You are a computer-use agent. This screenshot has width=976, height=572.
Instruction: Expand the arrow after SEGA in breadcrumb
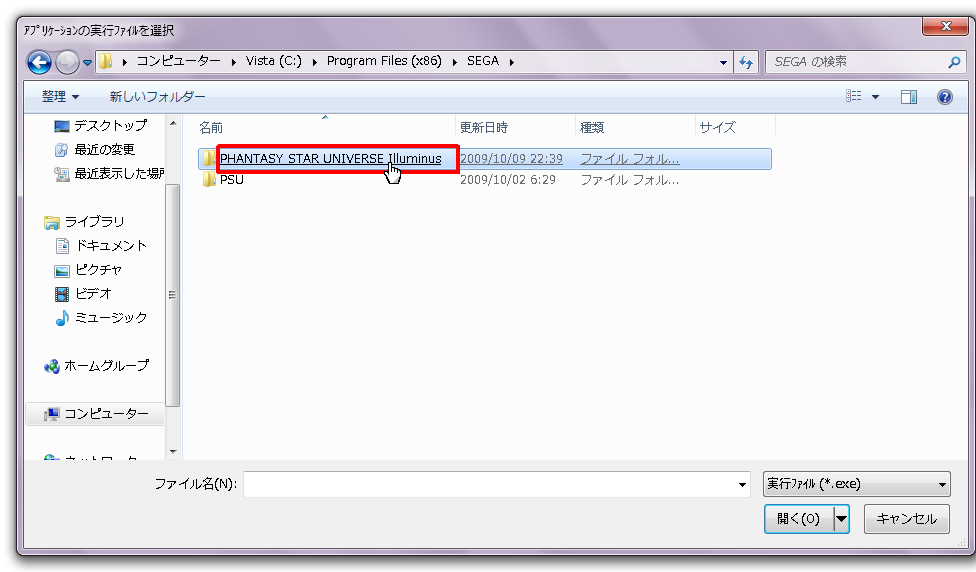[512, 62]
